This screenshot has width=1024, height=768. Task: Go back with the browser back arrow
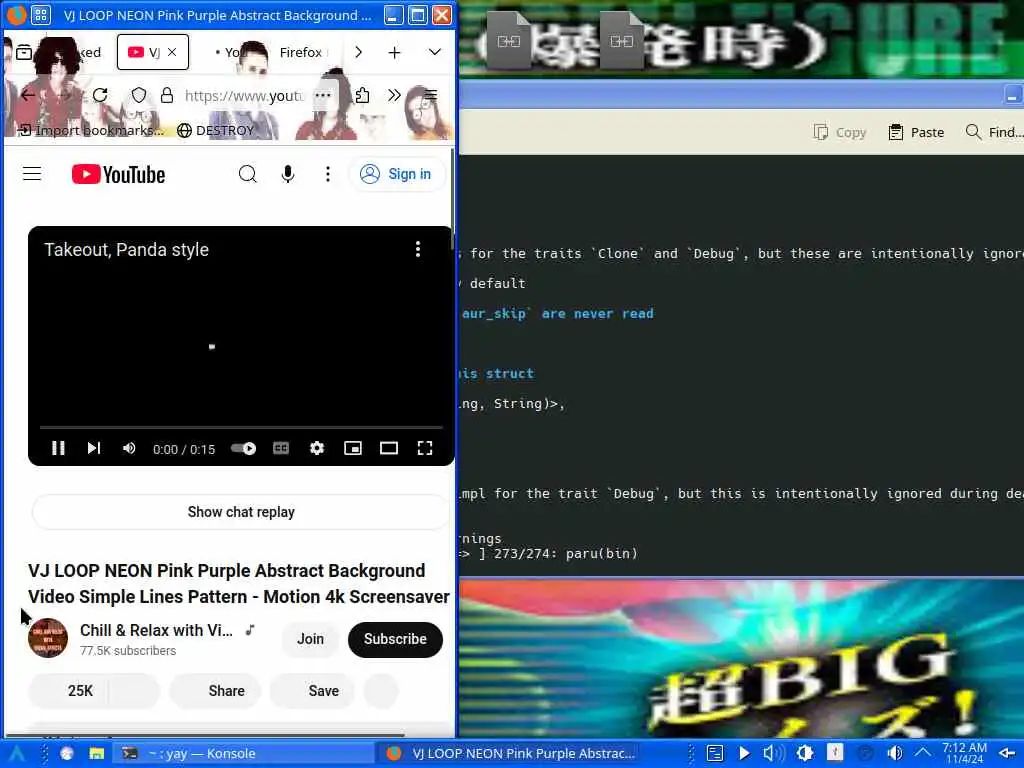pyautogui.click(x=28, y=95)
